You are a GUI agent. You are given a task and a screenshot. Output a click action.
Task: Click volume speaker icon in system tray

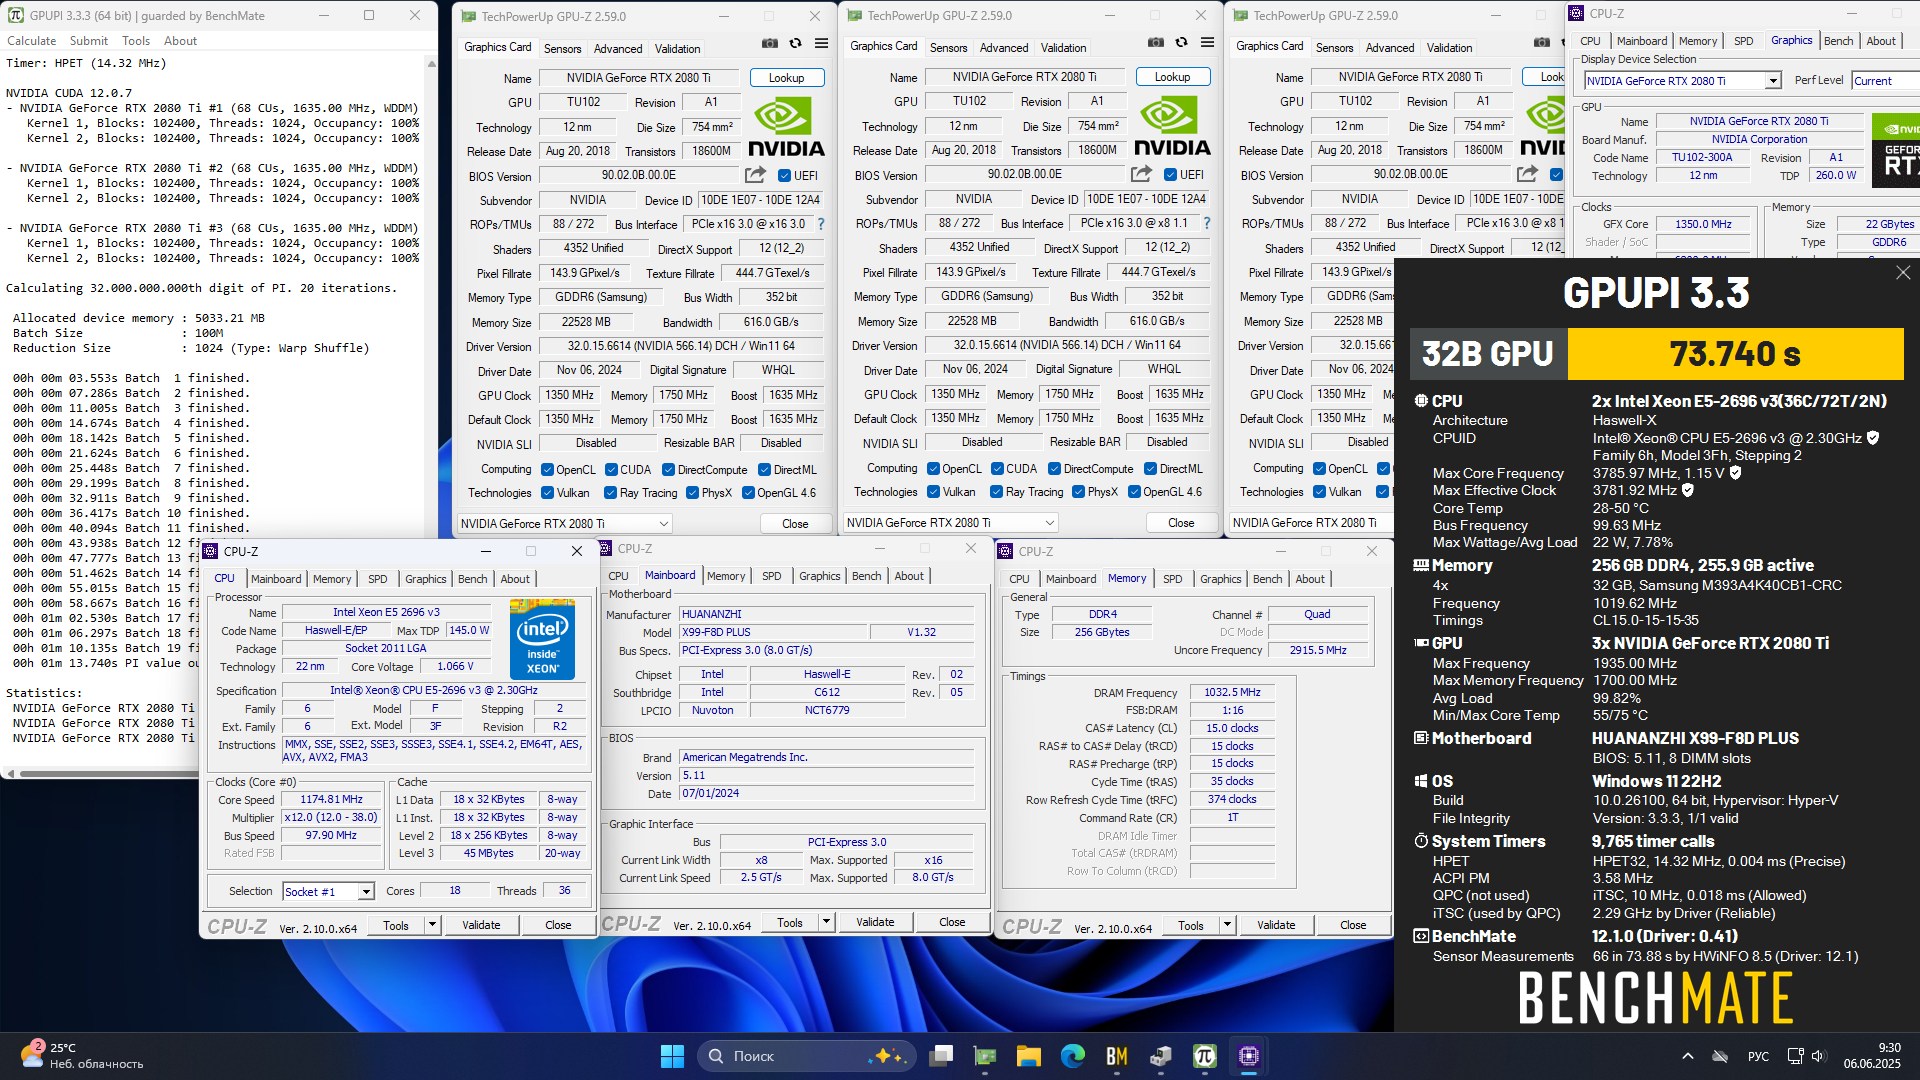tap(1818, 1056)
